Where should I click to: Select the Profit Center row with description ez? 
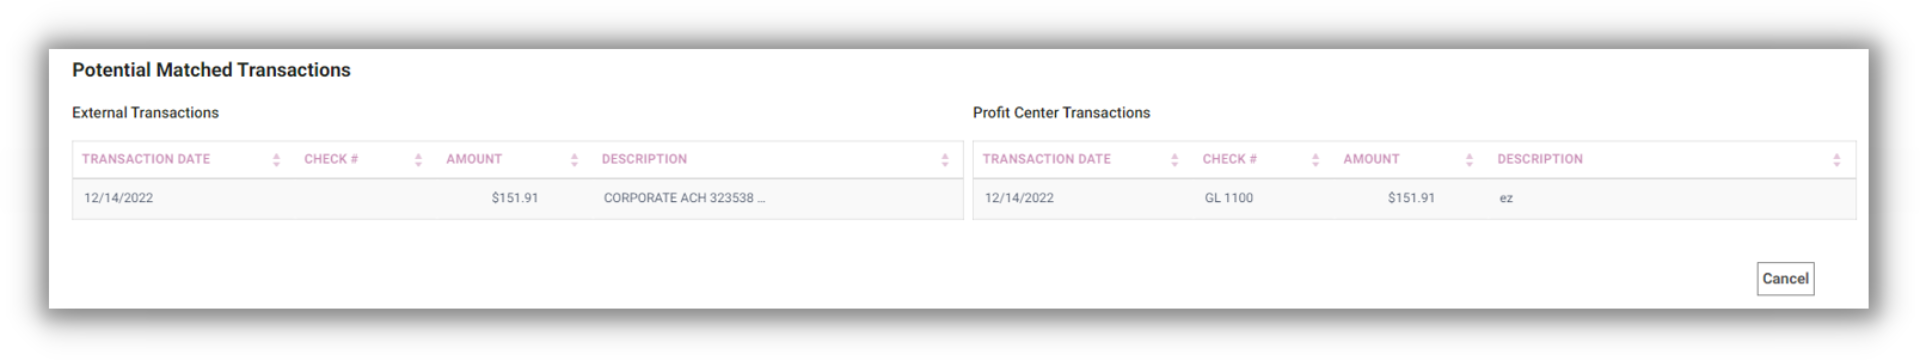[x=1414, y=199]
